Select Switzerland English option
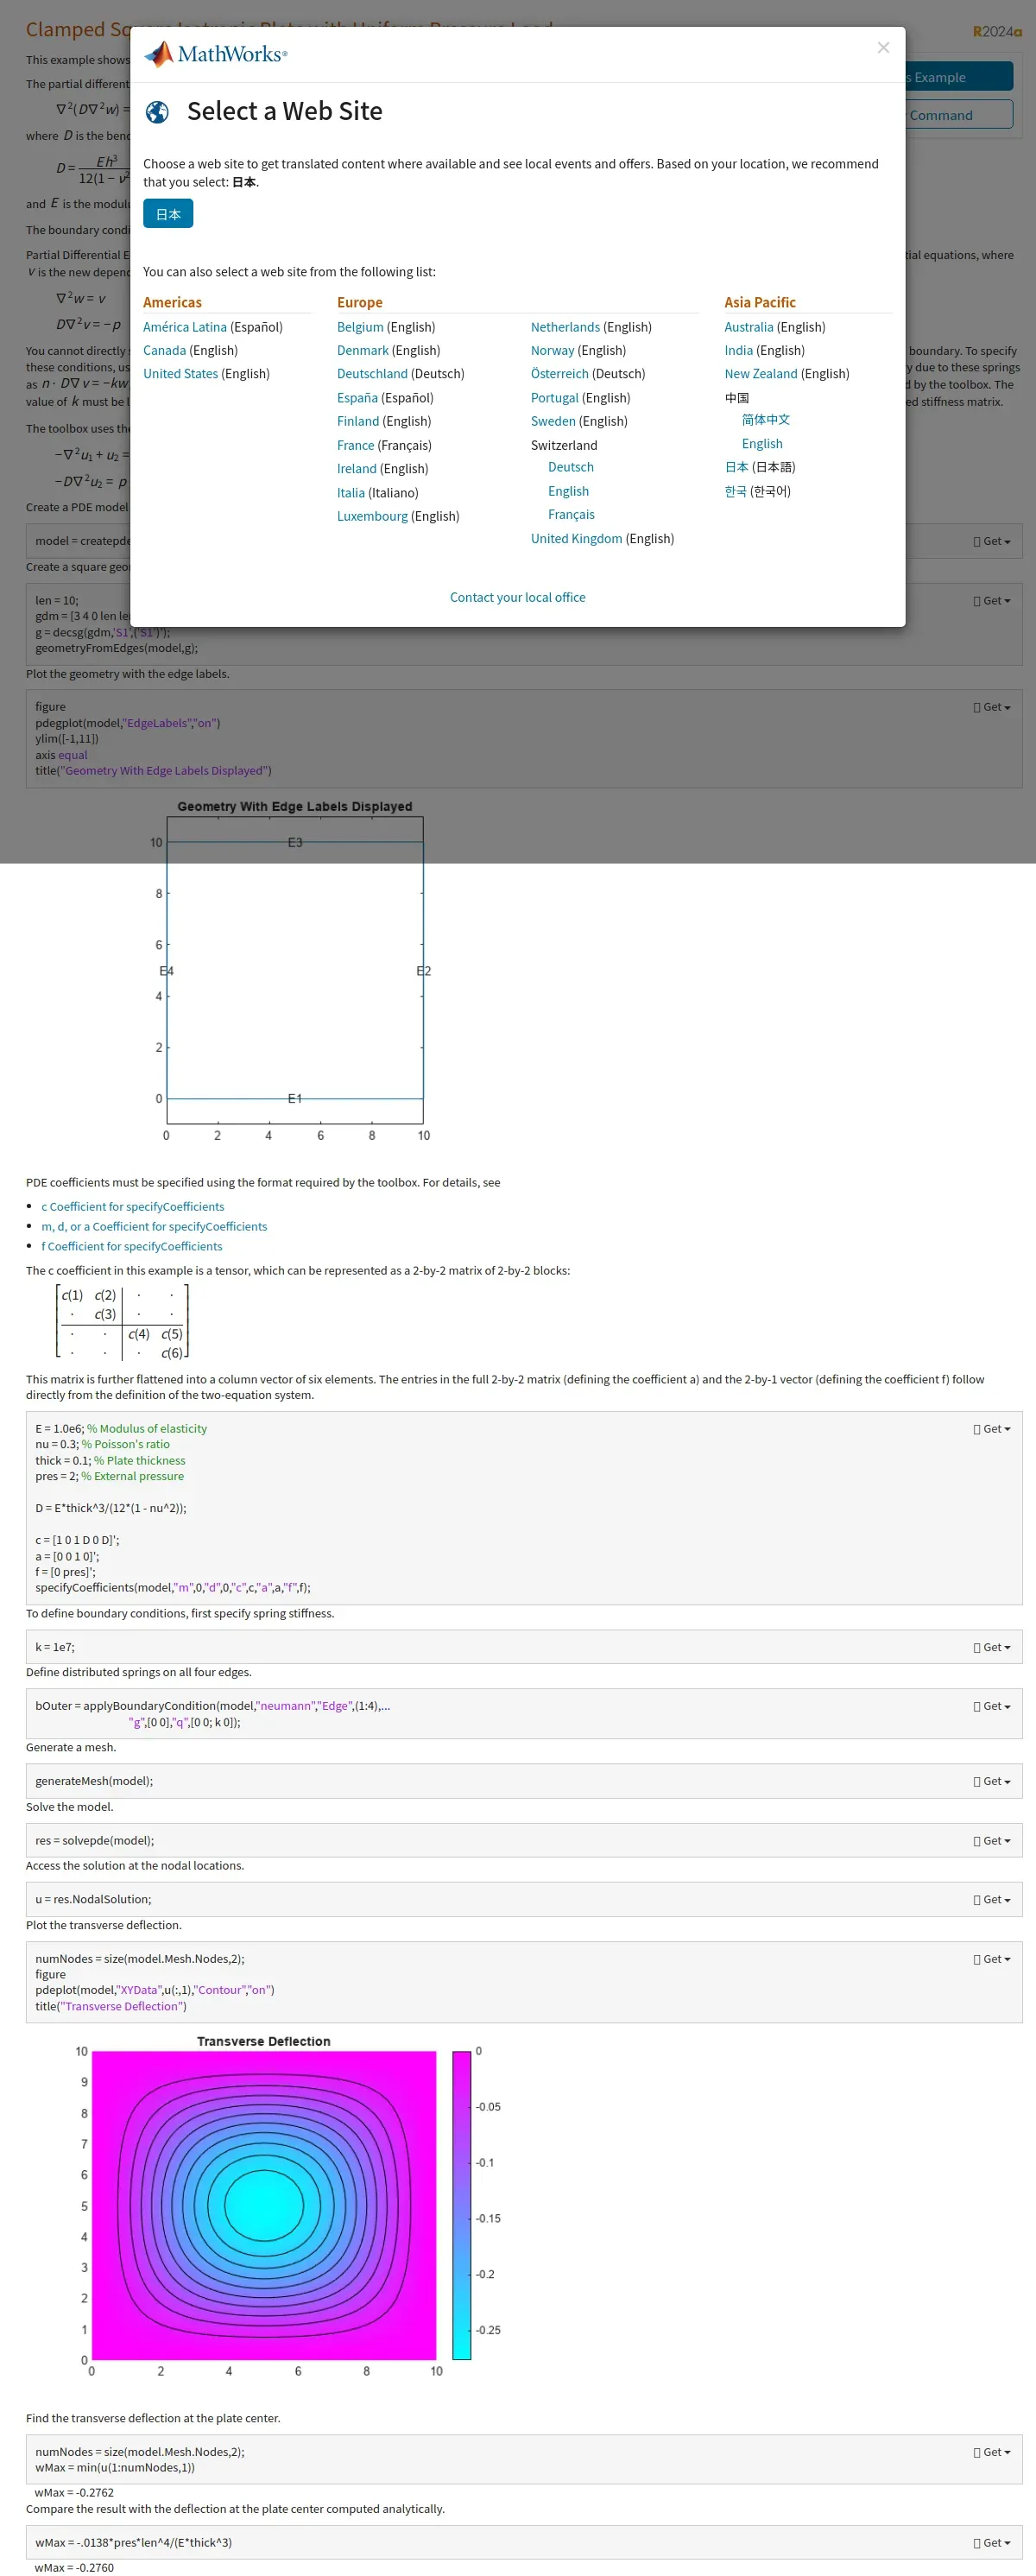 click(568, 491)
